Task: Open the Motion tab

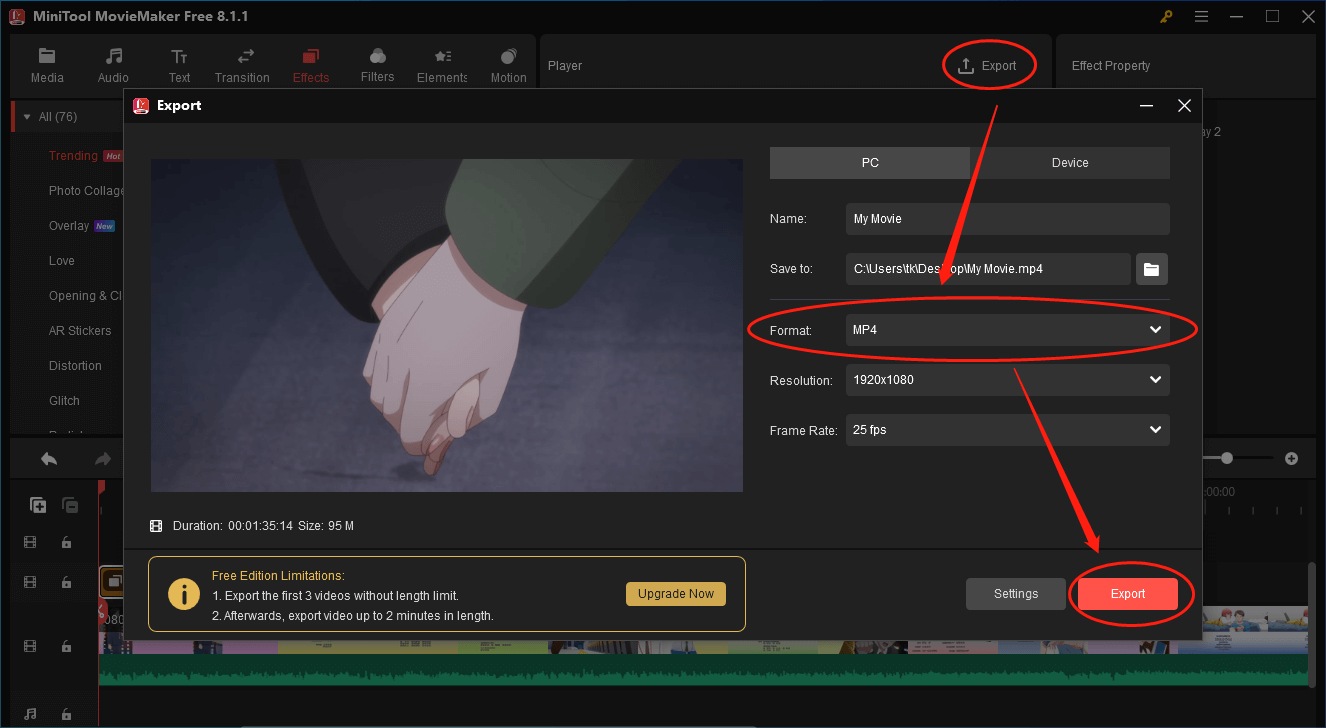Action: [x=509, y=66]
